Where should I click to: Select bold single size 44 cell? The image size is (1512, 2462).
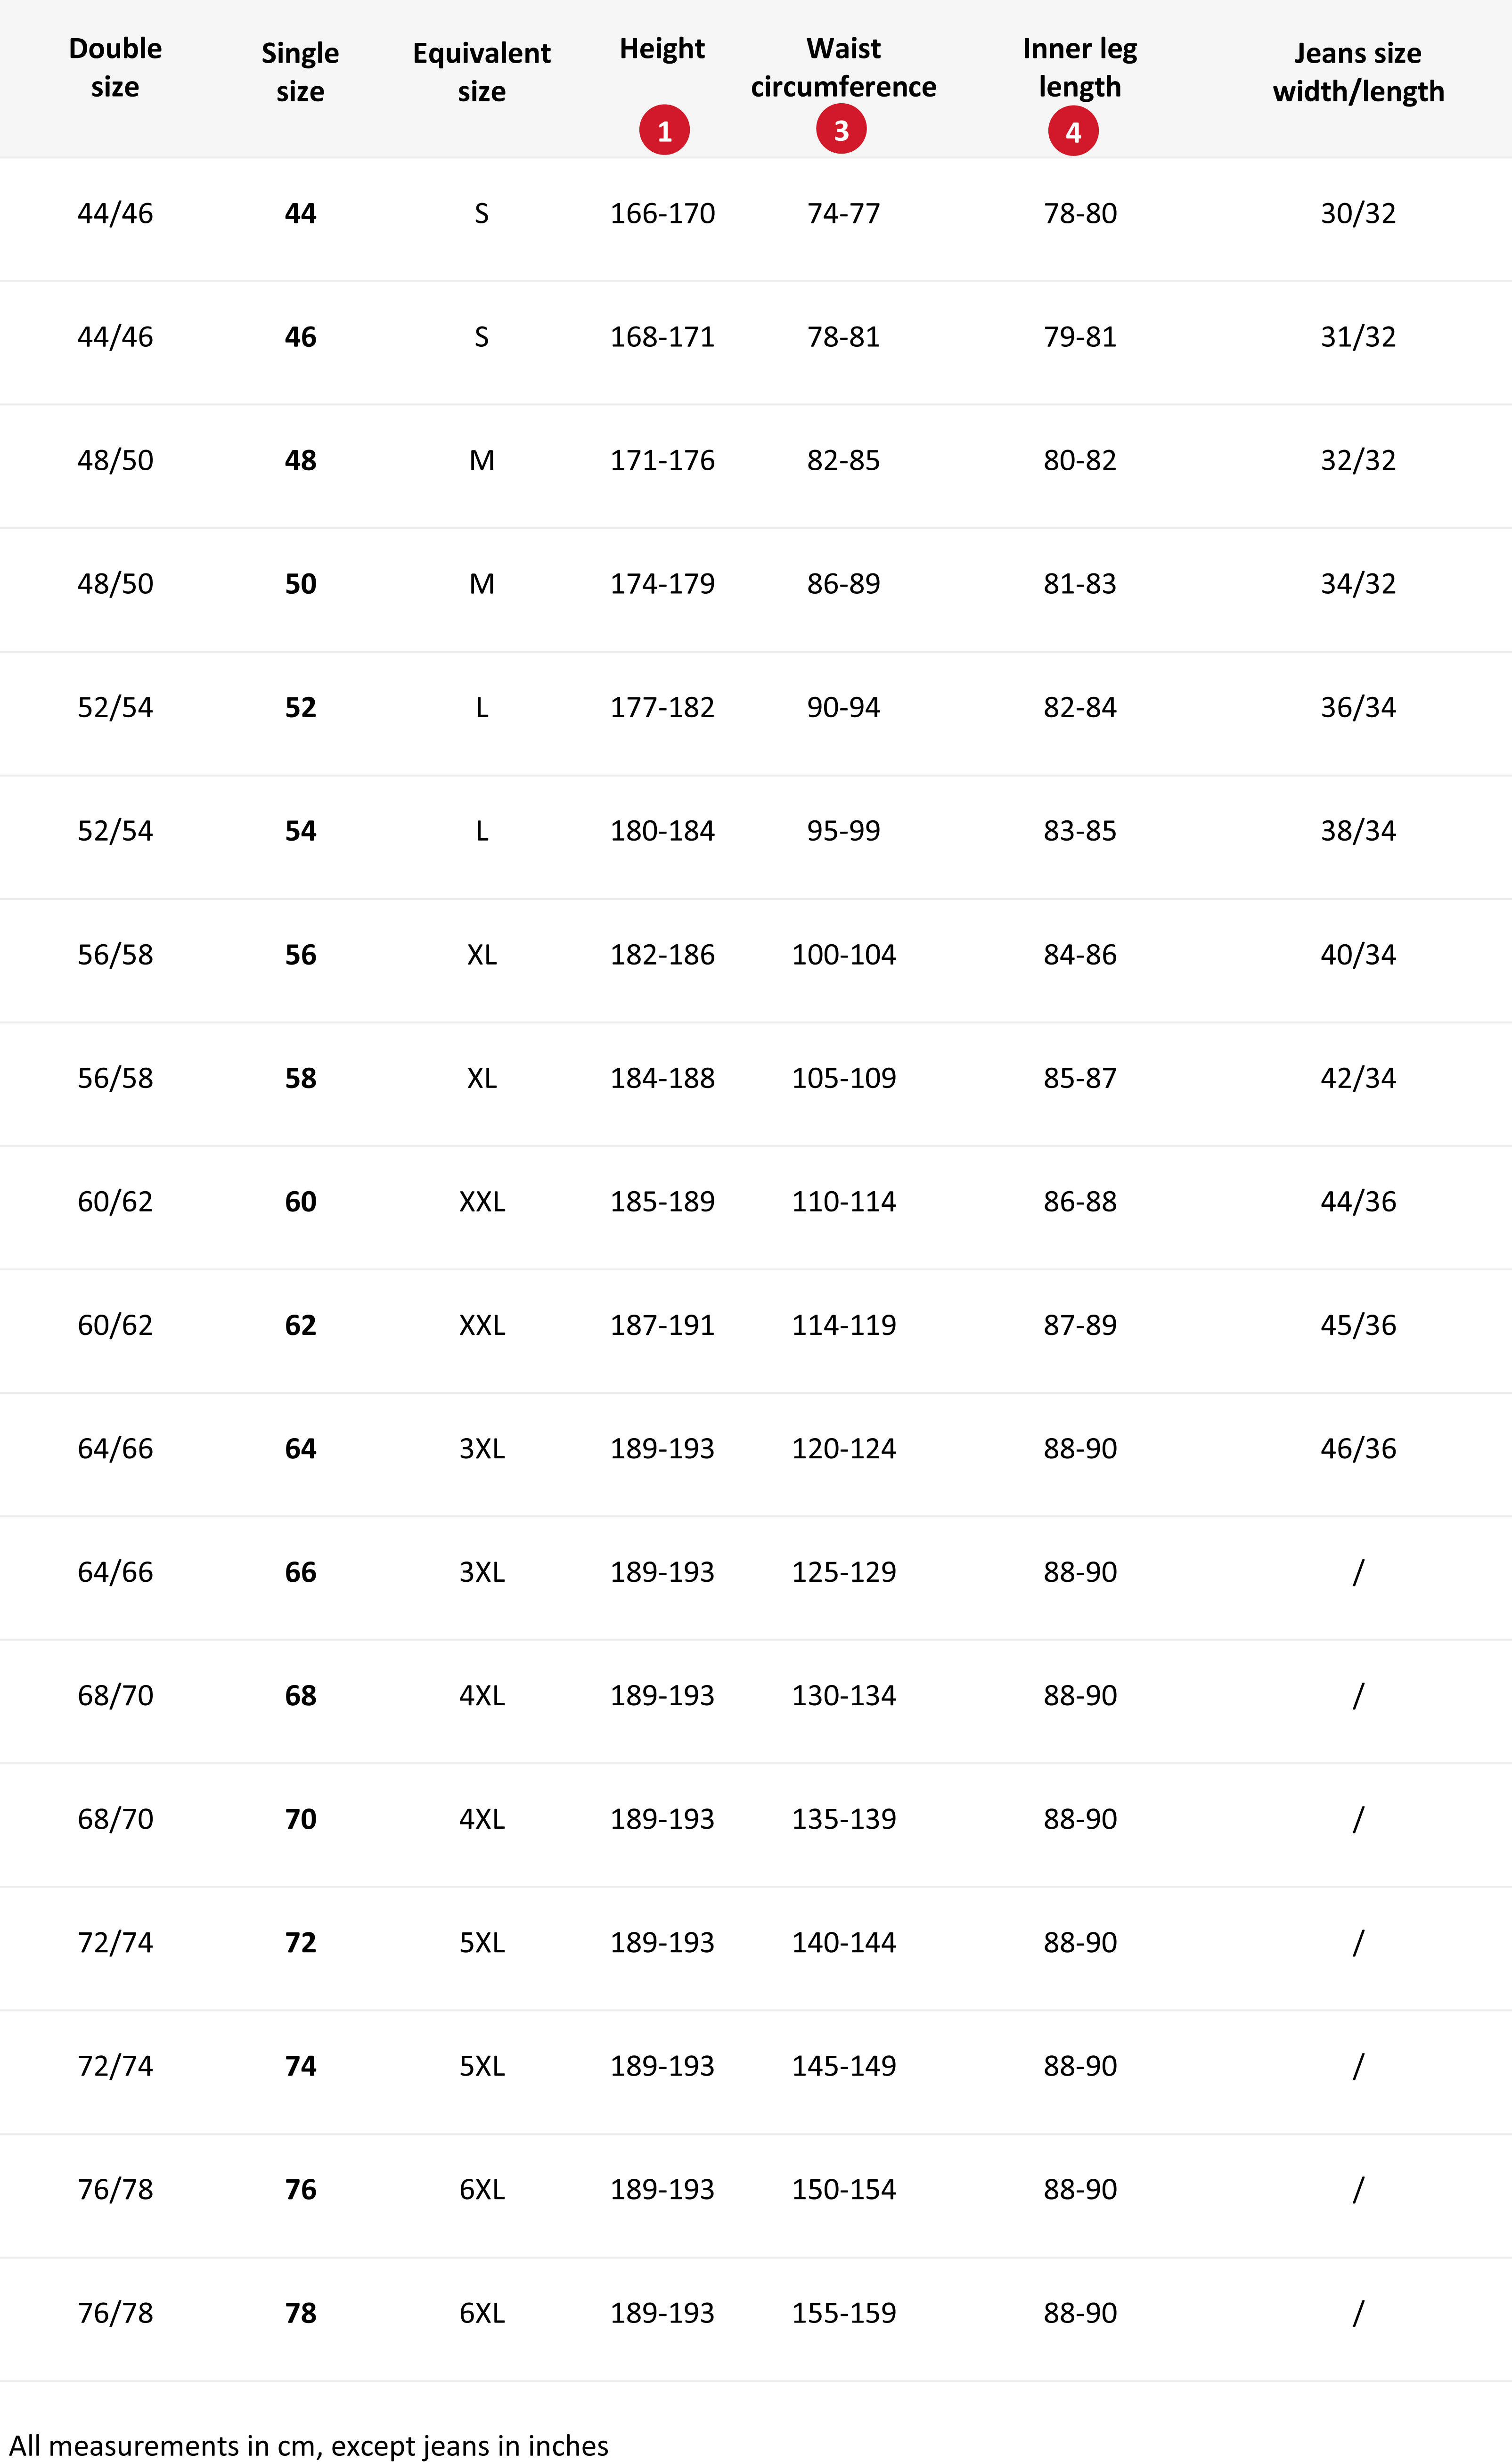[x=300, y=214]
